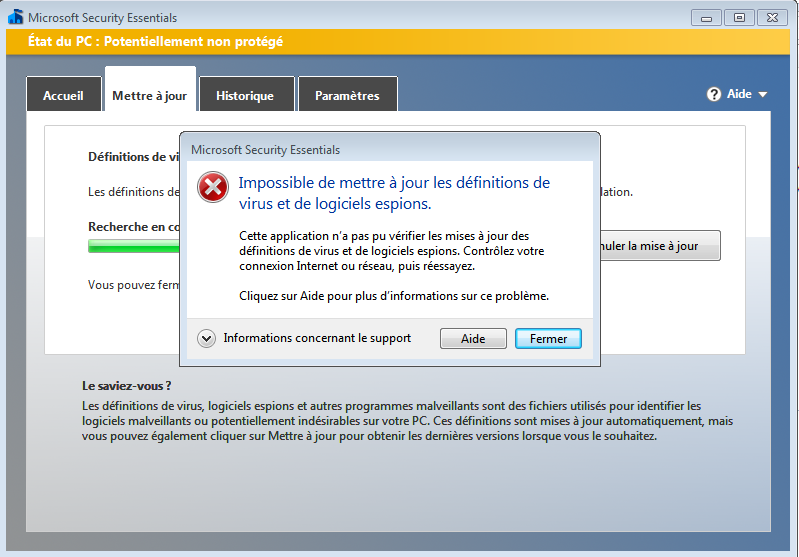
Task: Click the blue Impossible de mettre à jour heading
Action: (393, 193)
